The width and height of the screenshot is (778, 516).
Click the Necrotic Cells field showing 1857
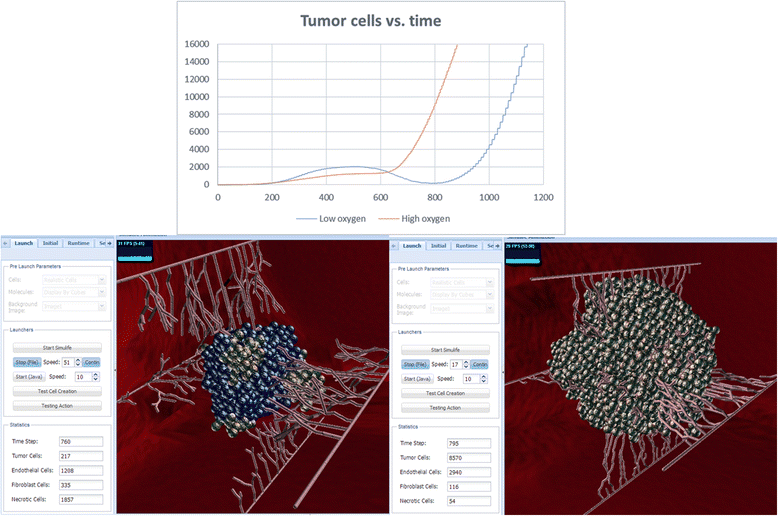coord(74,498)
